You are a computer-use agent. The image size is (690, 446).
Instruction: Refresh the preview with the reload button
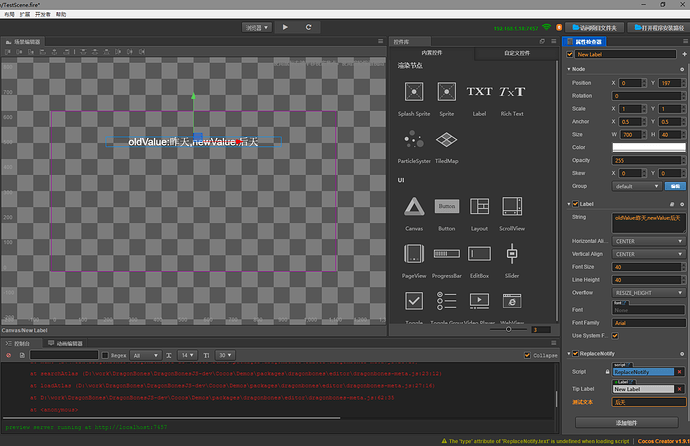[x=308, y=27]
